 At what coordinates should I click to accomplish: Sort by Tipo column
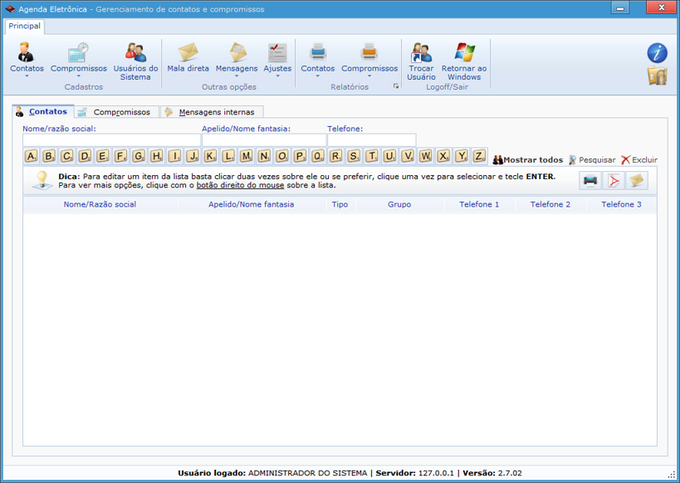coord(340,205)
